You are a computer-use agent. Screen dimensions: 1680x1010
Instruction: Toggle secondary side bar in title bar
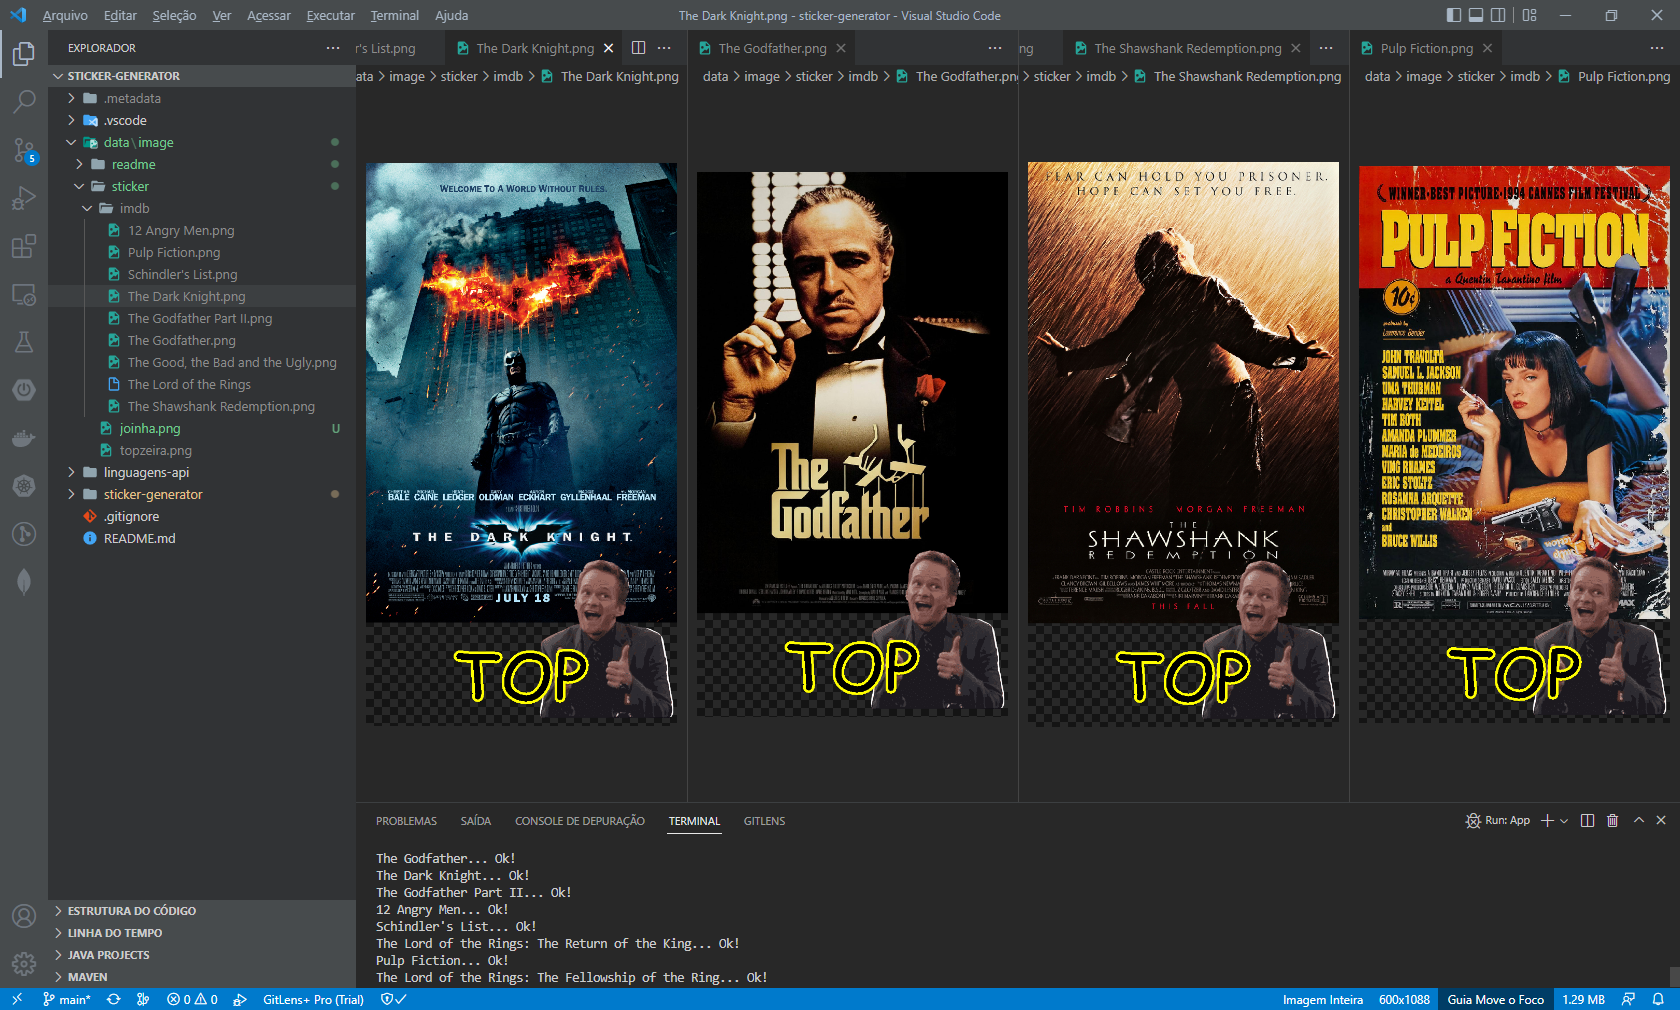pos(1498,15)
